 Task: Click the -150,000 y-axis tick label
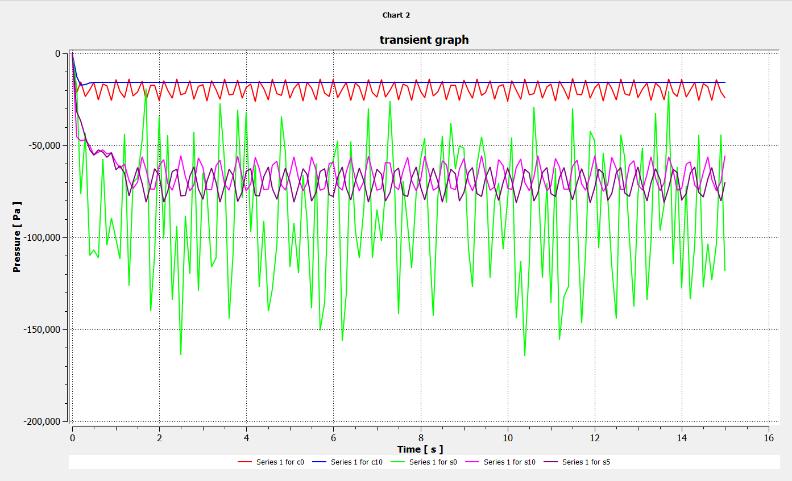tap(42, 329)
